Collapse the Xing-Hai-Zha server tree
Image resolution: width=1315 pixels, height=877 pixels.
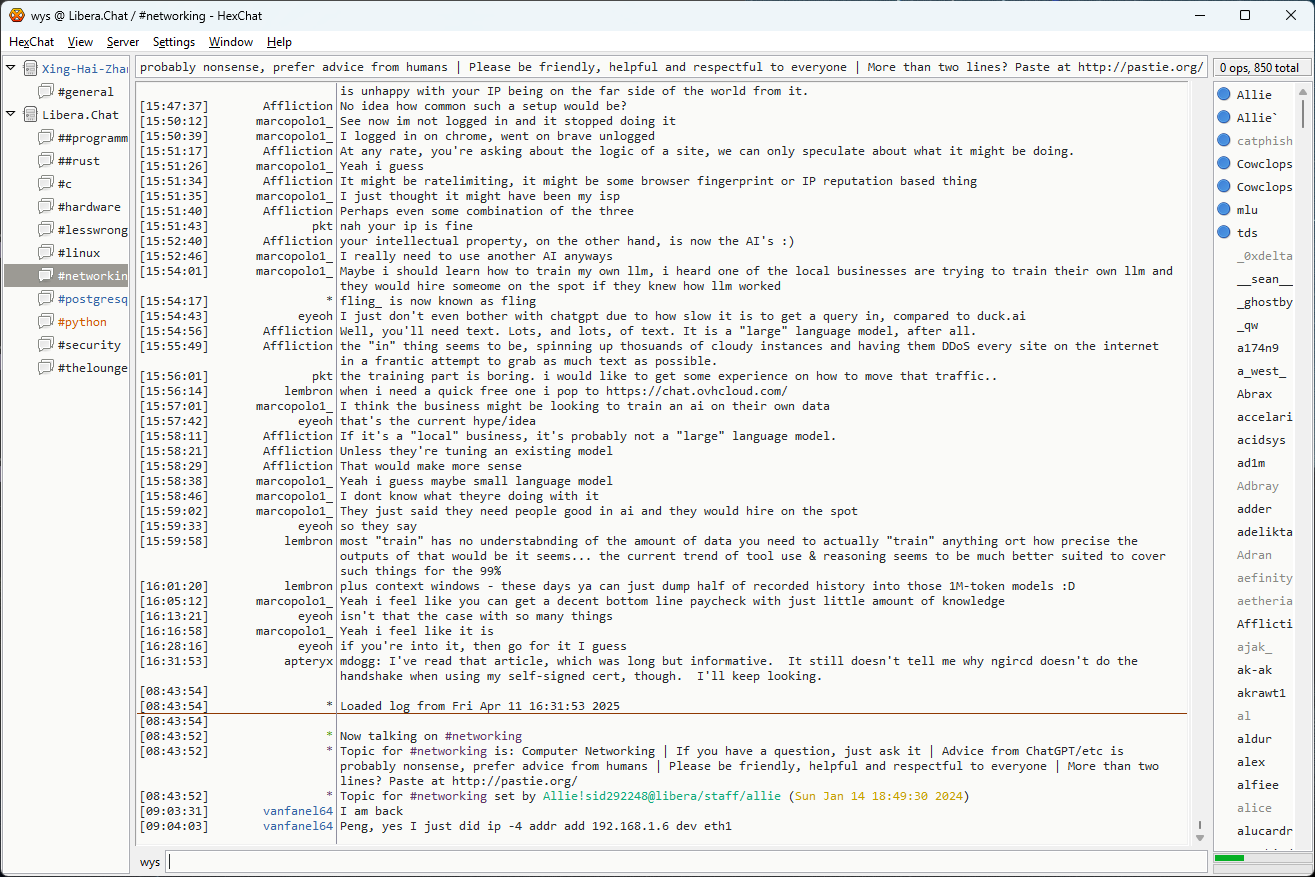point(11,68)
